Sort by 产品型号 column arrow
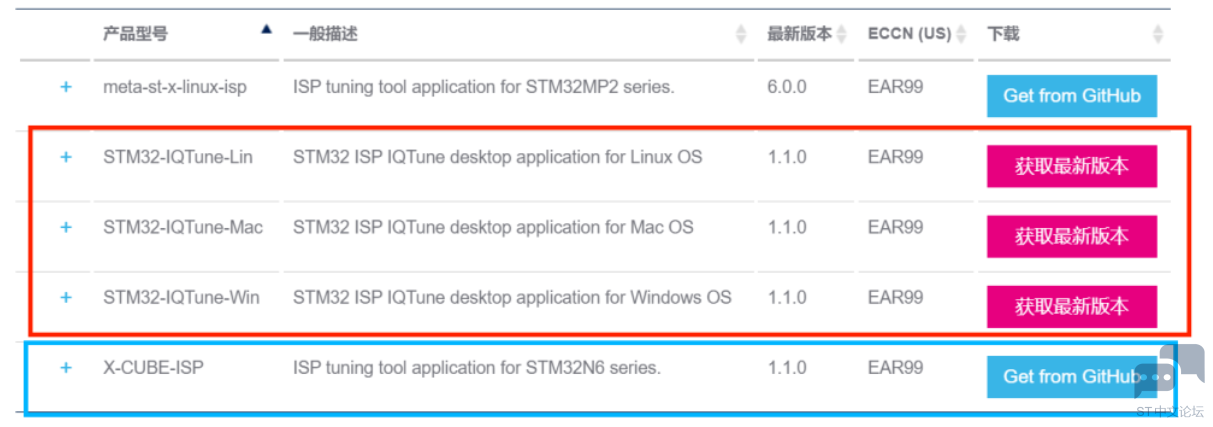 (x=266, y=30)
